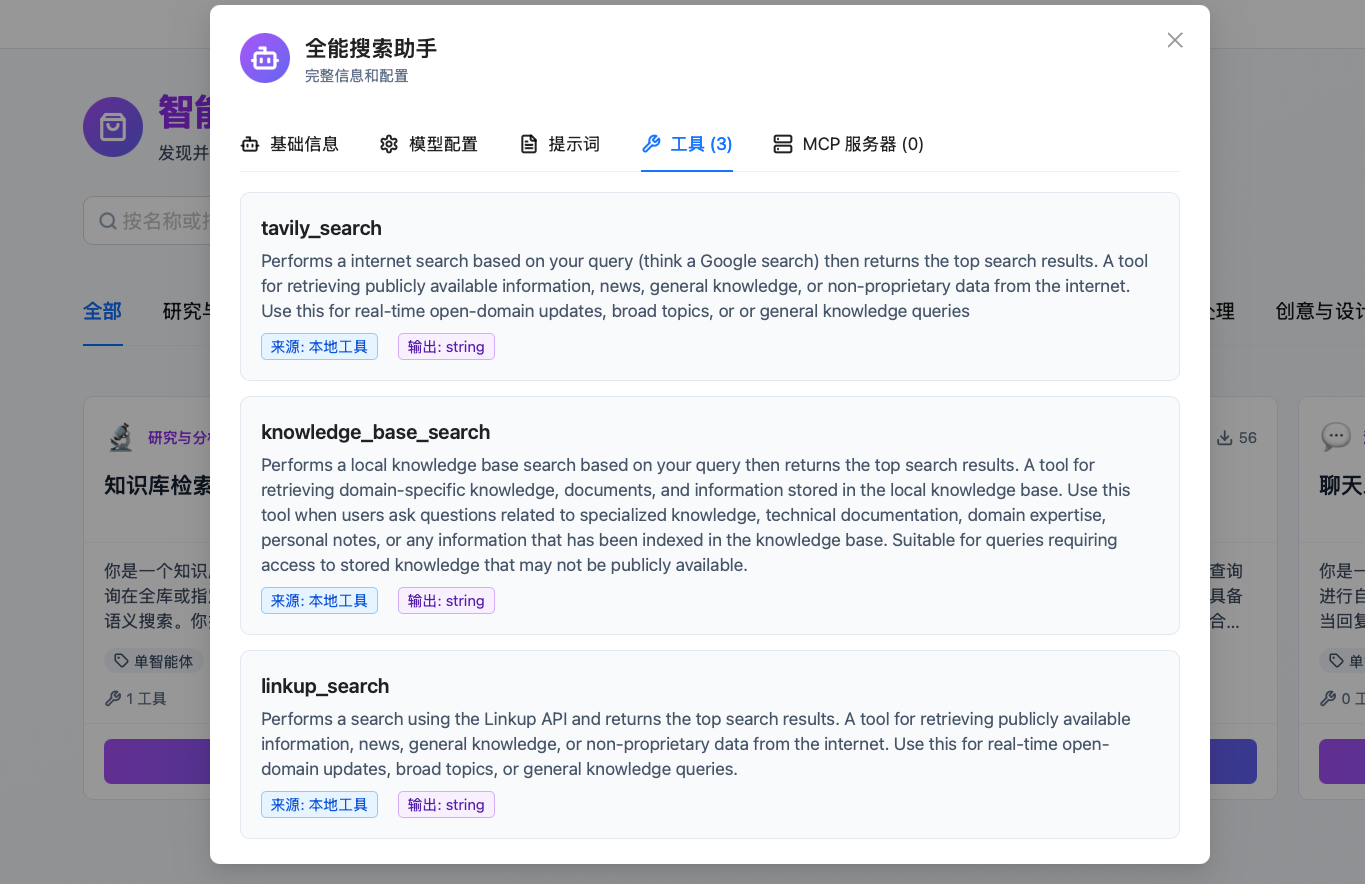Select the tavily_search tool card title
1365x884 pixels.
pos(321,228)
